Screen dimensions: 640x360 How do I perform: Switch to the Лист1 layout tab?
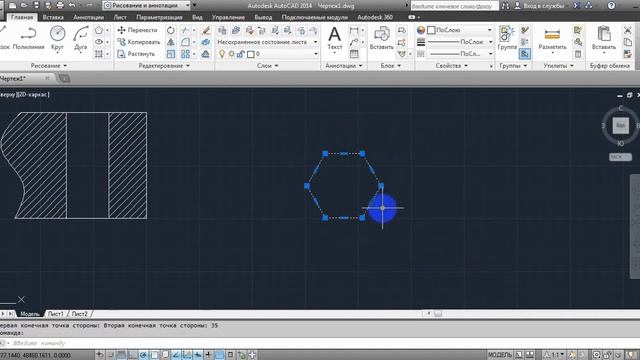tap(56, 314)
